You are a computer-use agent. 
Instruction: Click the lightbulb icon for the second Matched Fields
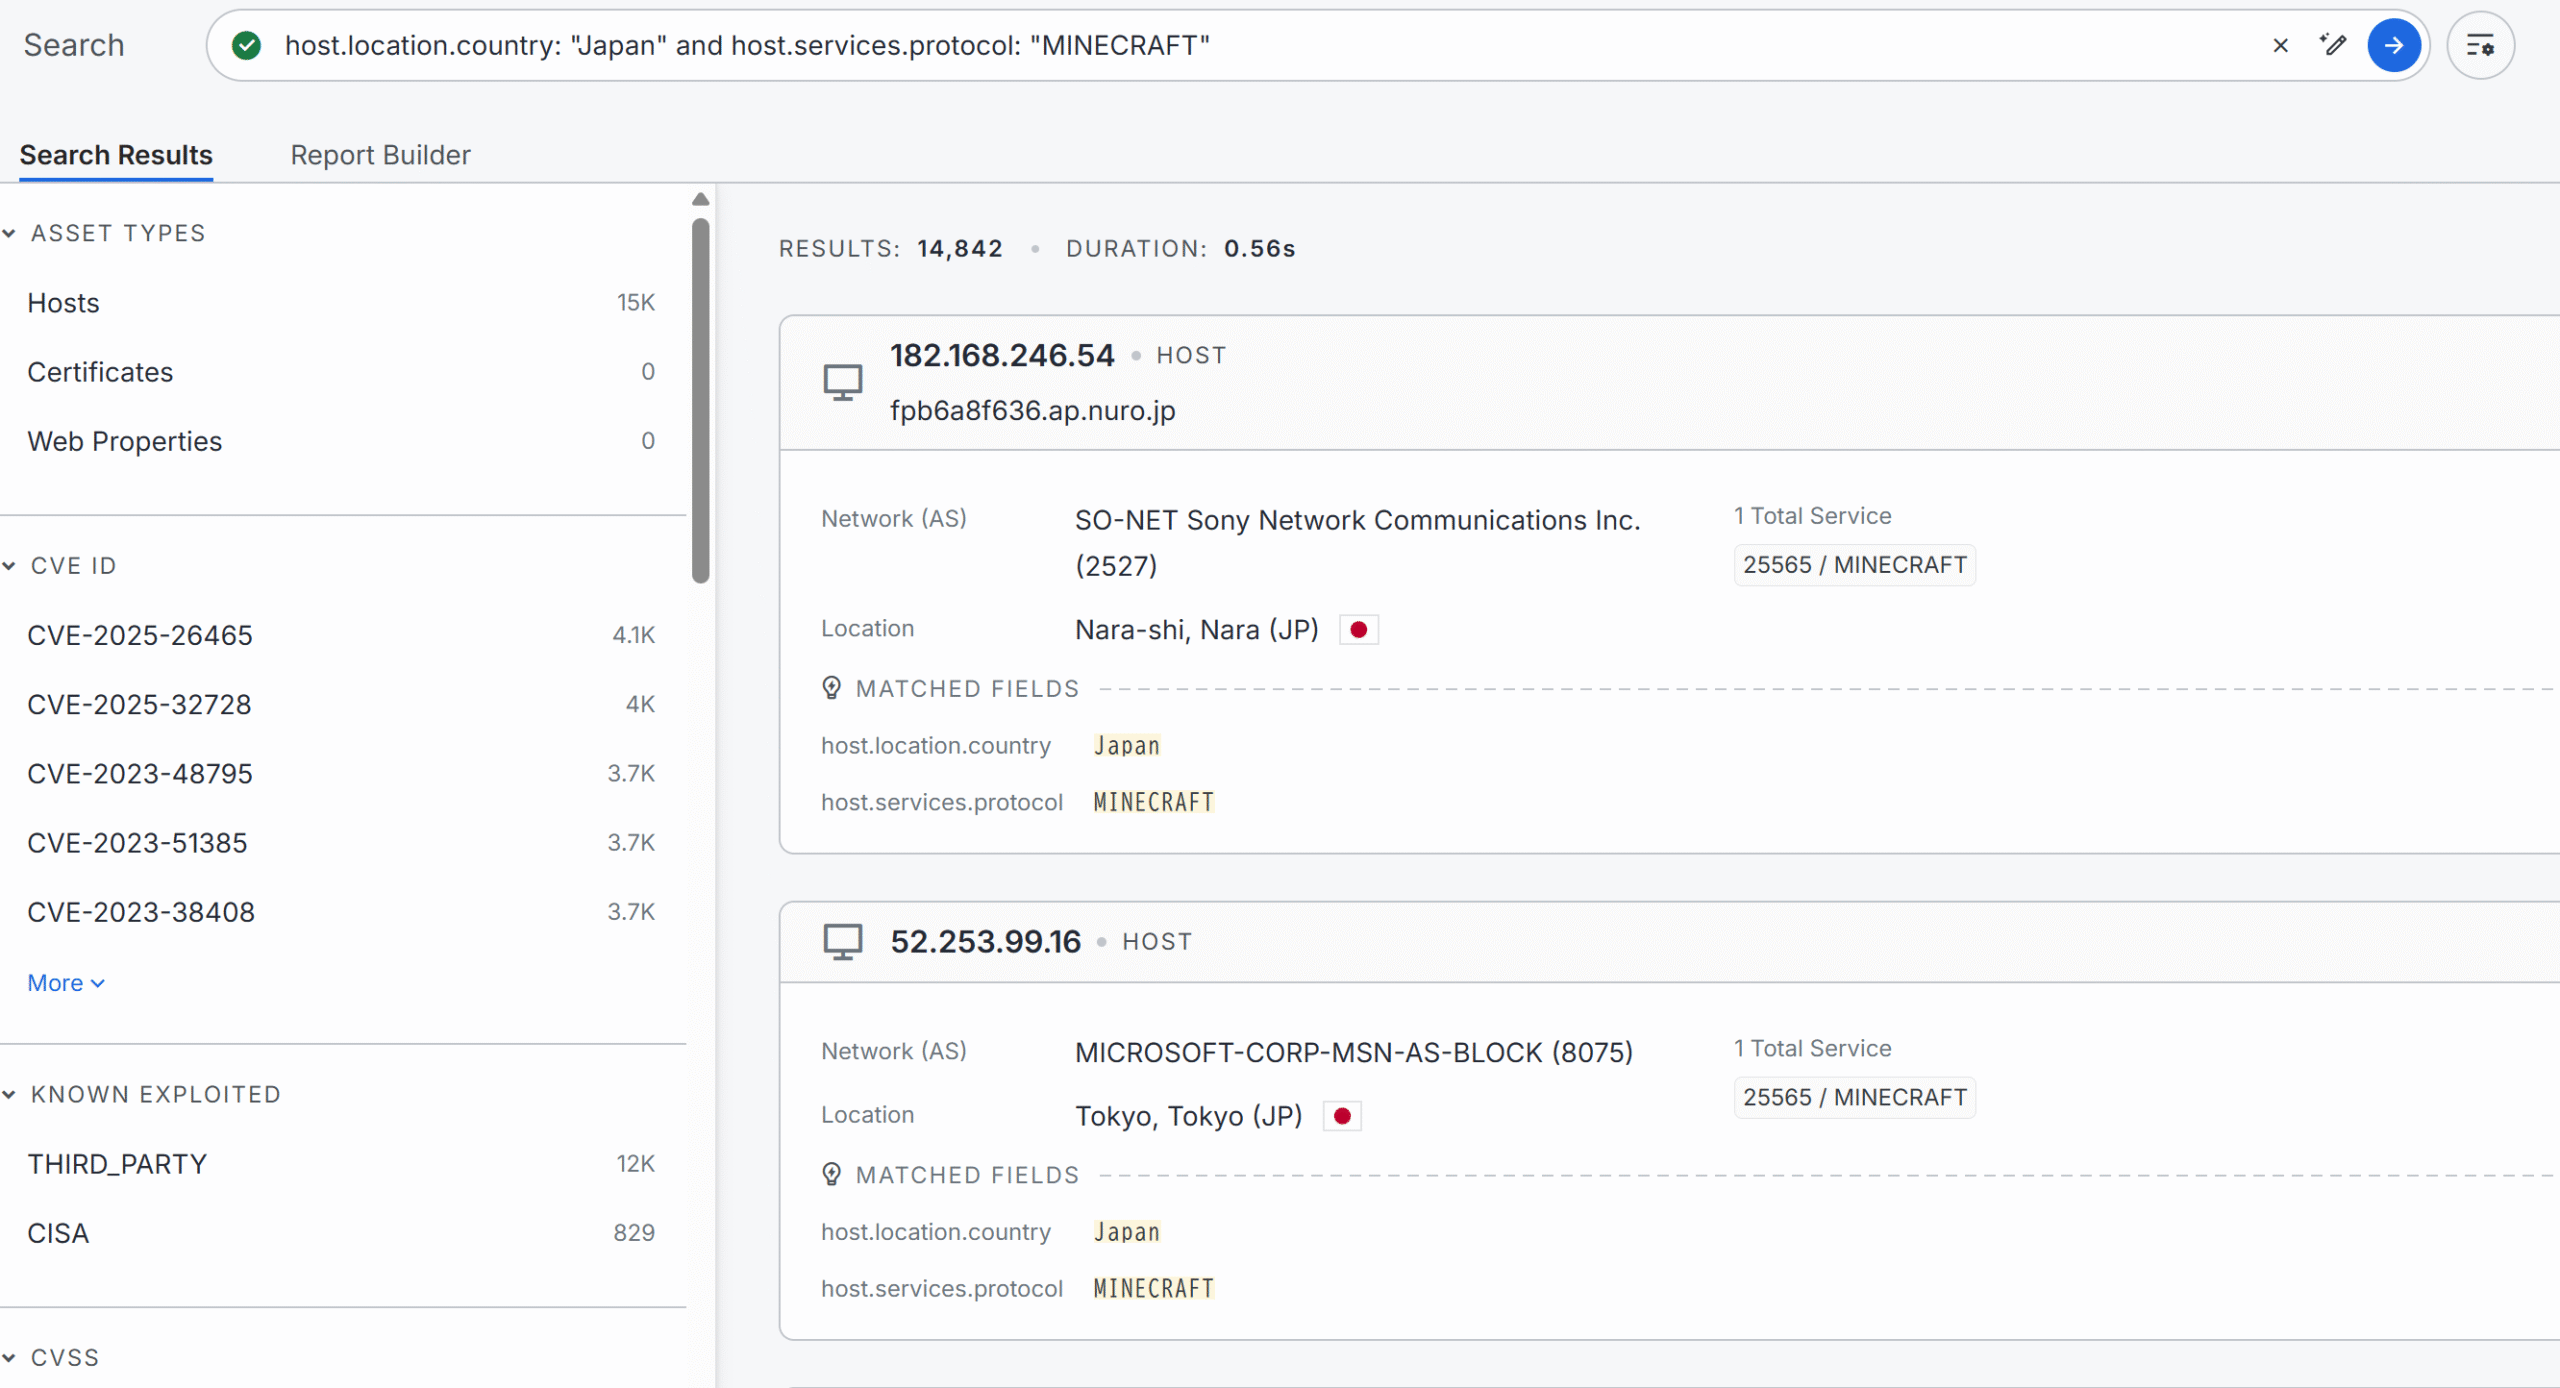831,1174
